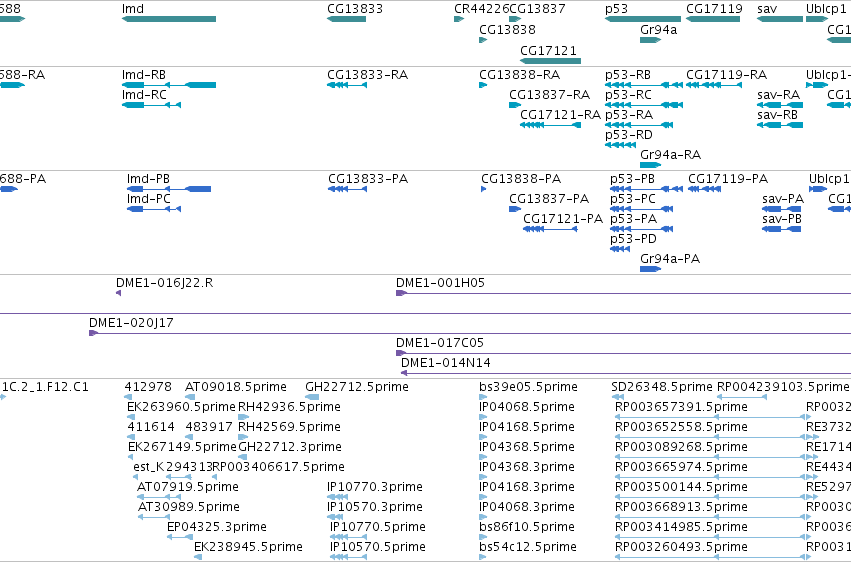
Task: Click the CG13838 gene label
Action: pyautogui.click(x=507, y=30)
